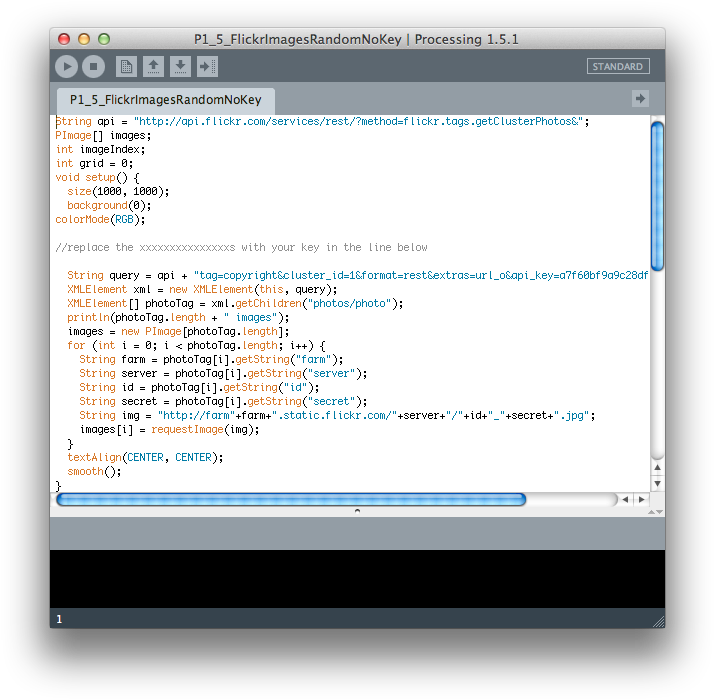Click the black console output area
This screenshot has width=714, height=699.
click(357, 579)
